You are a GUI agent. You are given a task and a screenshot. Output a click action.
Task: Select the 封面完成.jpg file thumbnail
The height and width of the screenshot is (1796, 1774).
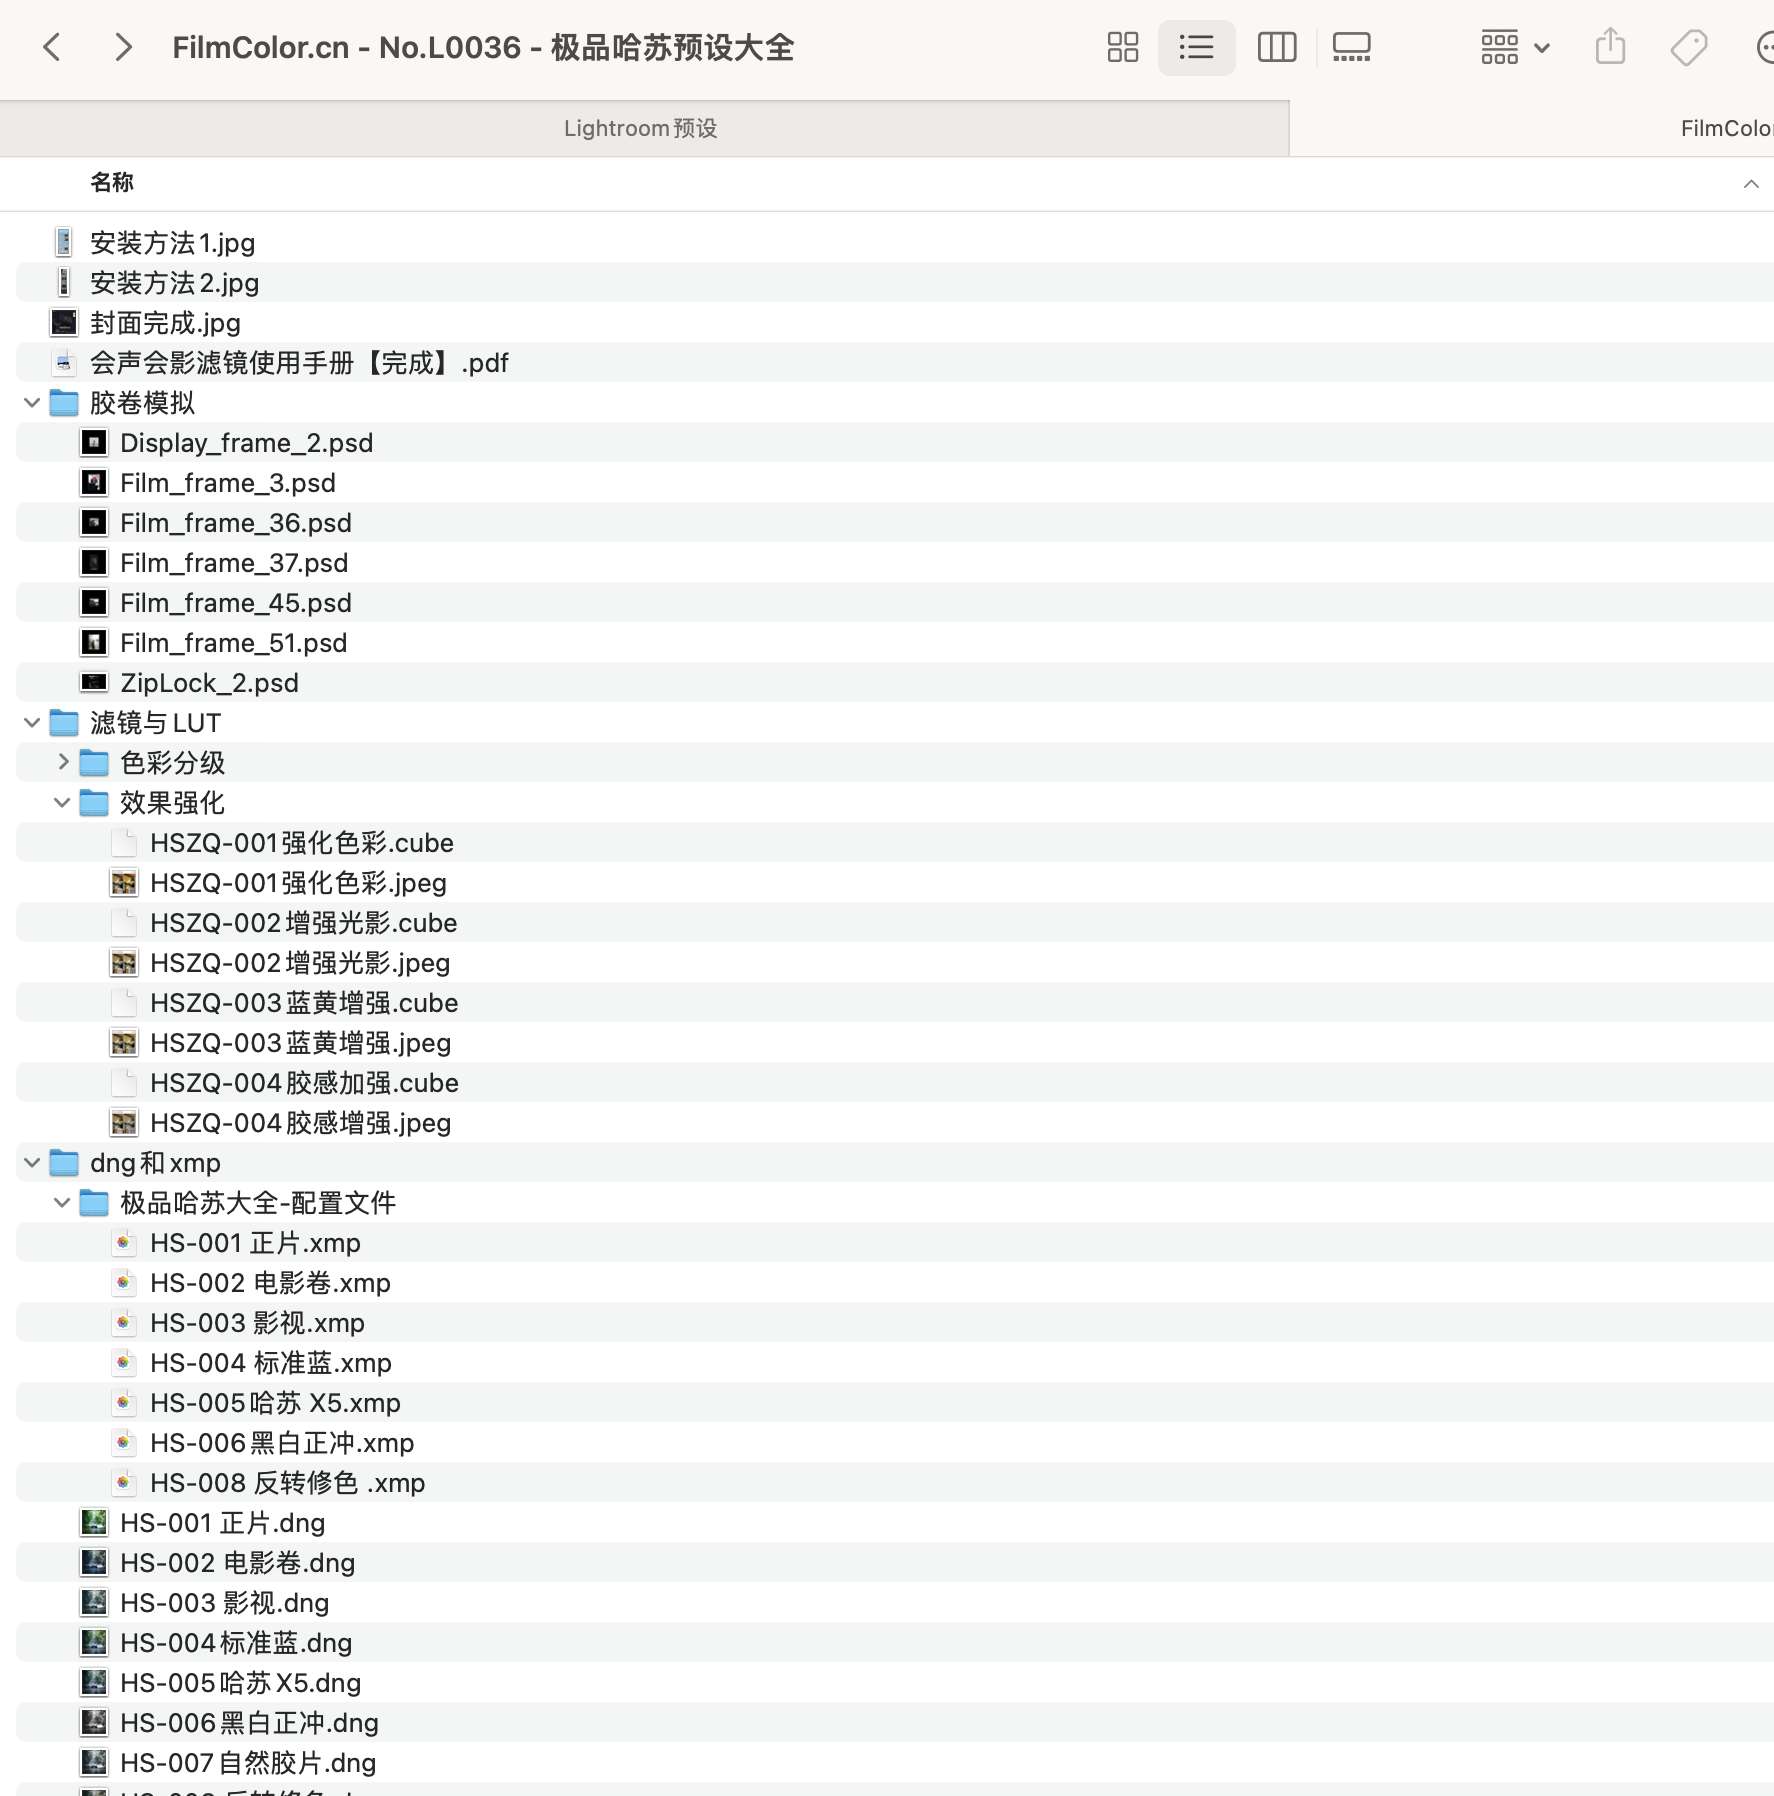click(x=64, y=323)
